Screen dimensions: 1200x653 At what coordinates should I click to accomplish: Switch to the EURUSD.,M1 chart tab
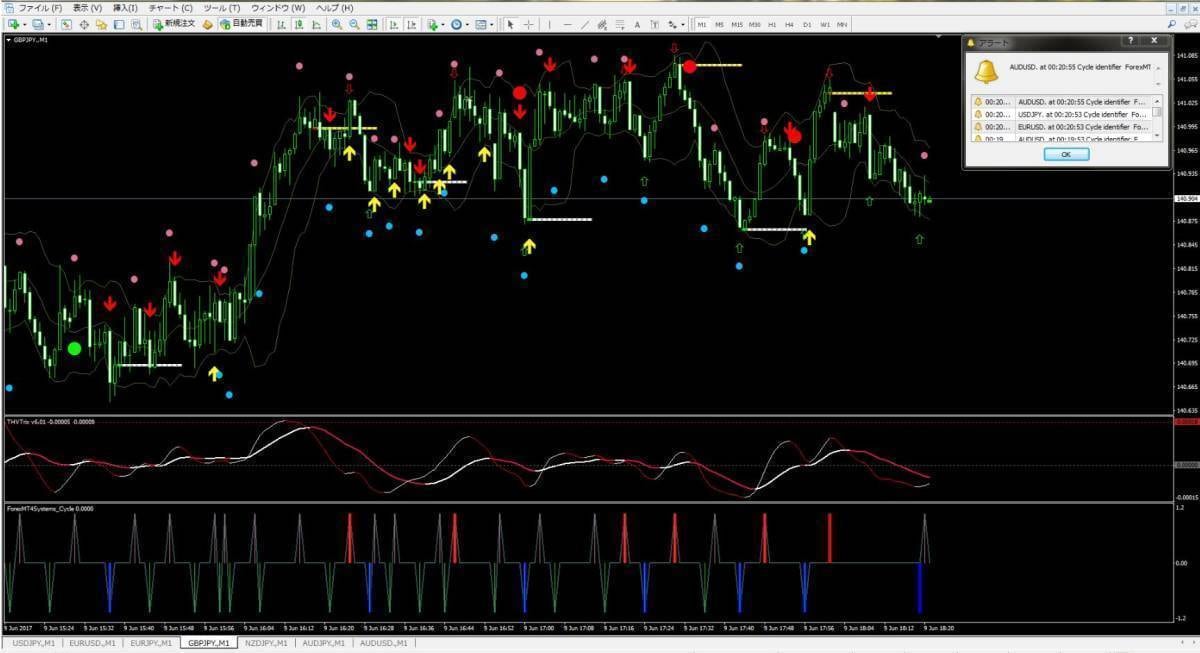(x=92, y=643)
